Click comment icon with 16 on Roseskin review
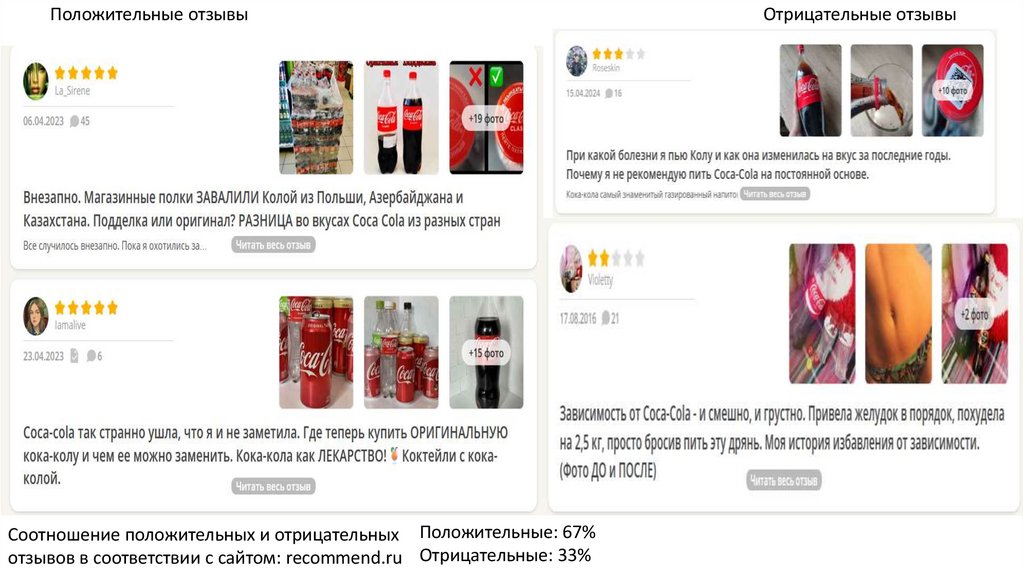Screen dimensions: 1024x574 click(x=609, y=93)
